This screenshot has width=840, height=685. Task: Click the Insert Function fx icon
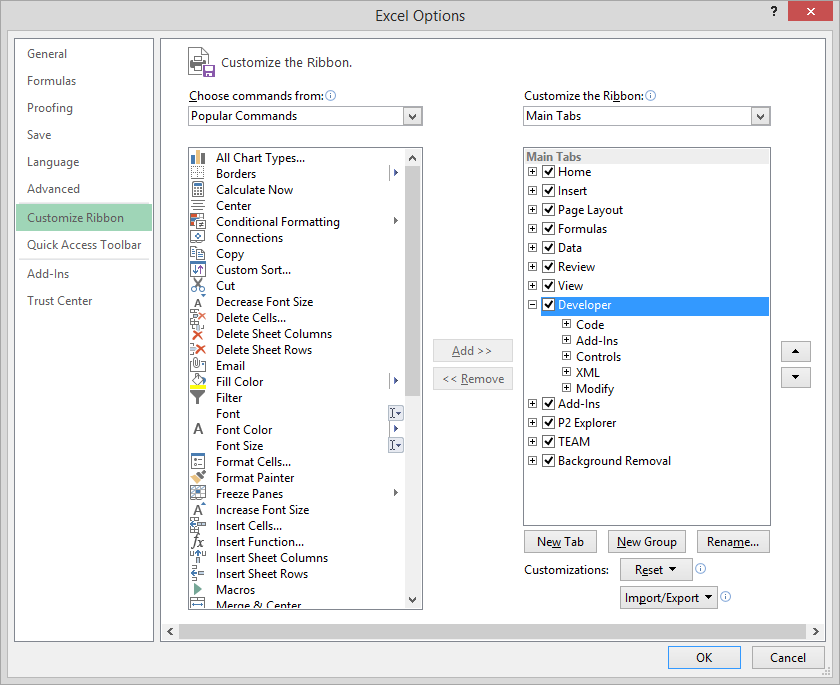(x=197, y=542)
